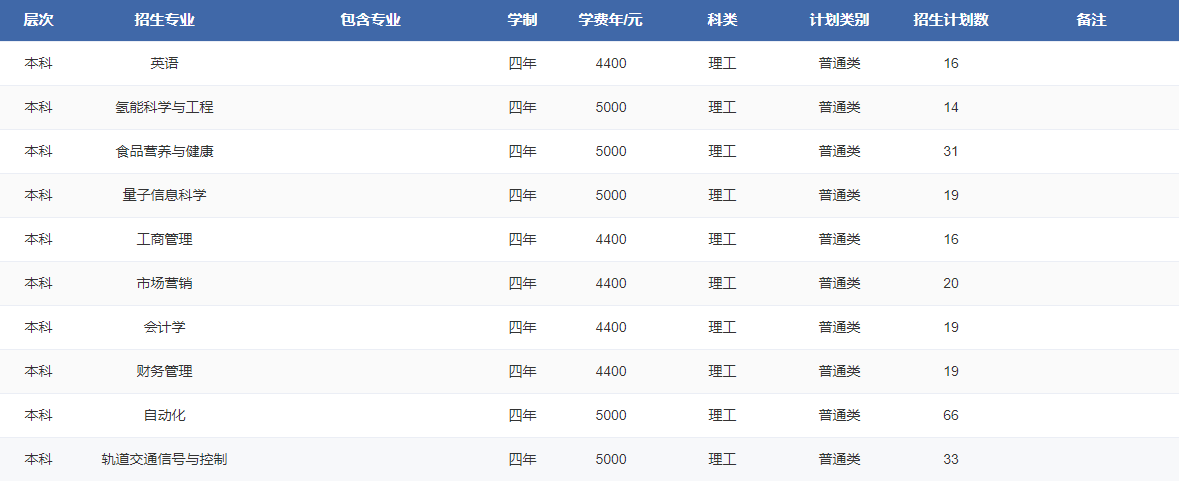This screenshot has width=1179, height=481.
Task: Click the 工商管理 major cell
Action: coord(164,239)
